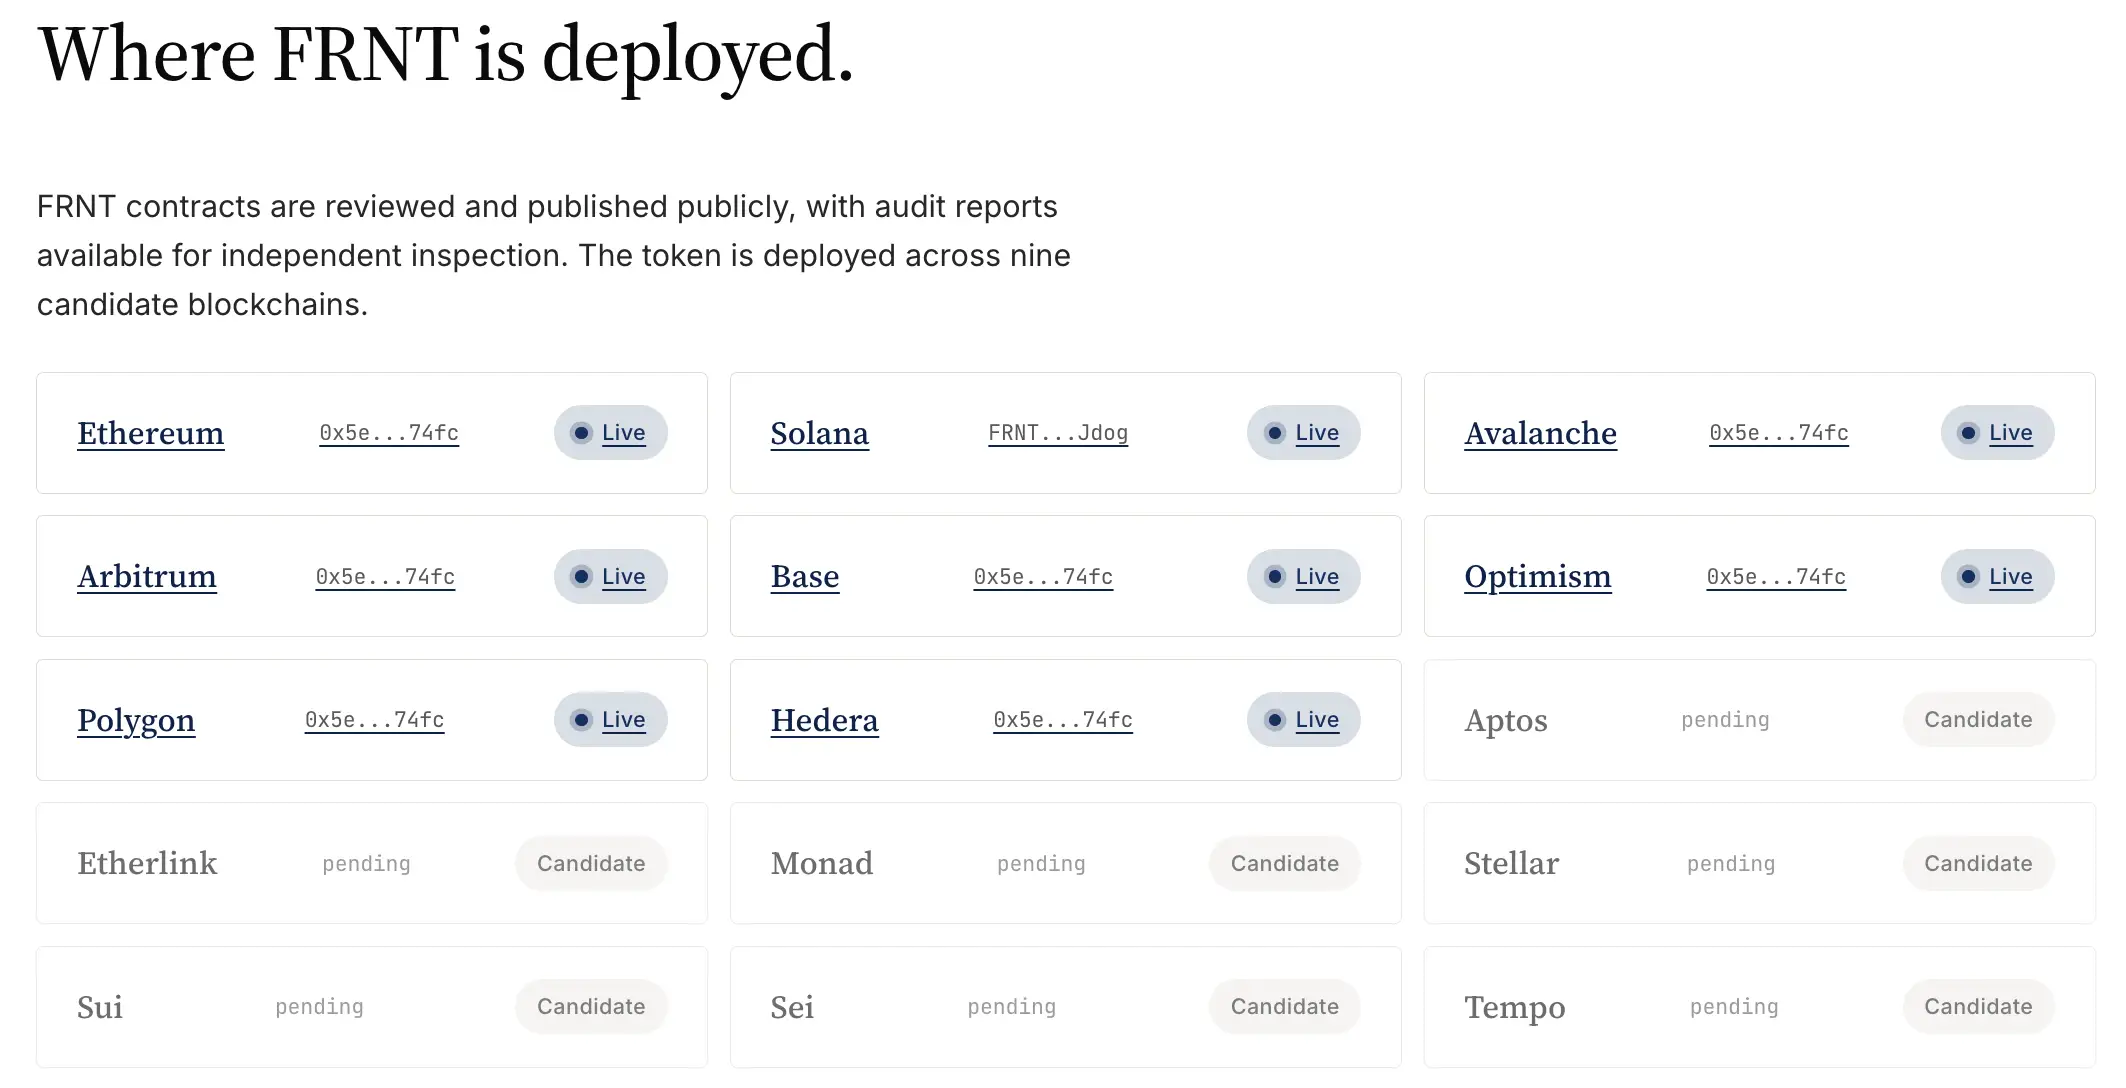Click the Live badge for Hedera
Viewport: 2126px width, 1088px height.
(1304, 720)
